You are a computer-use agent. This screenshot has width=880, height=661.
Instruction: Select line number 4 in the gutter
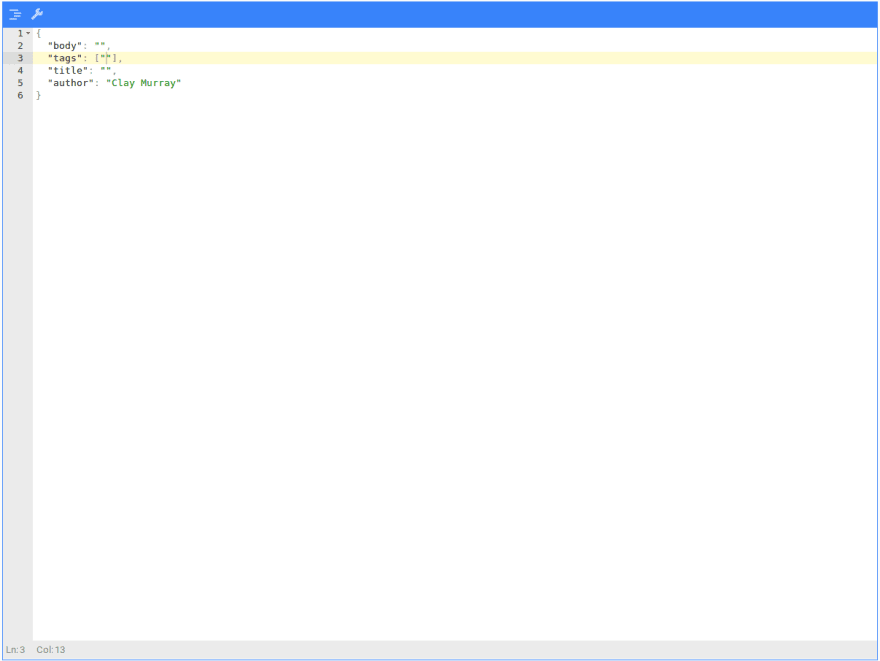(x=20, y=70)
